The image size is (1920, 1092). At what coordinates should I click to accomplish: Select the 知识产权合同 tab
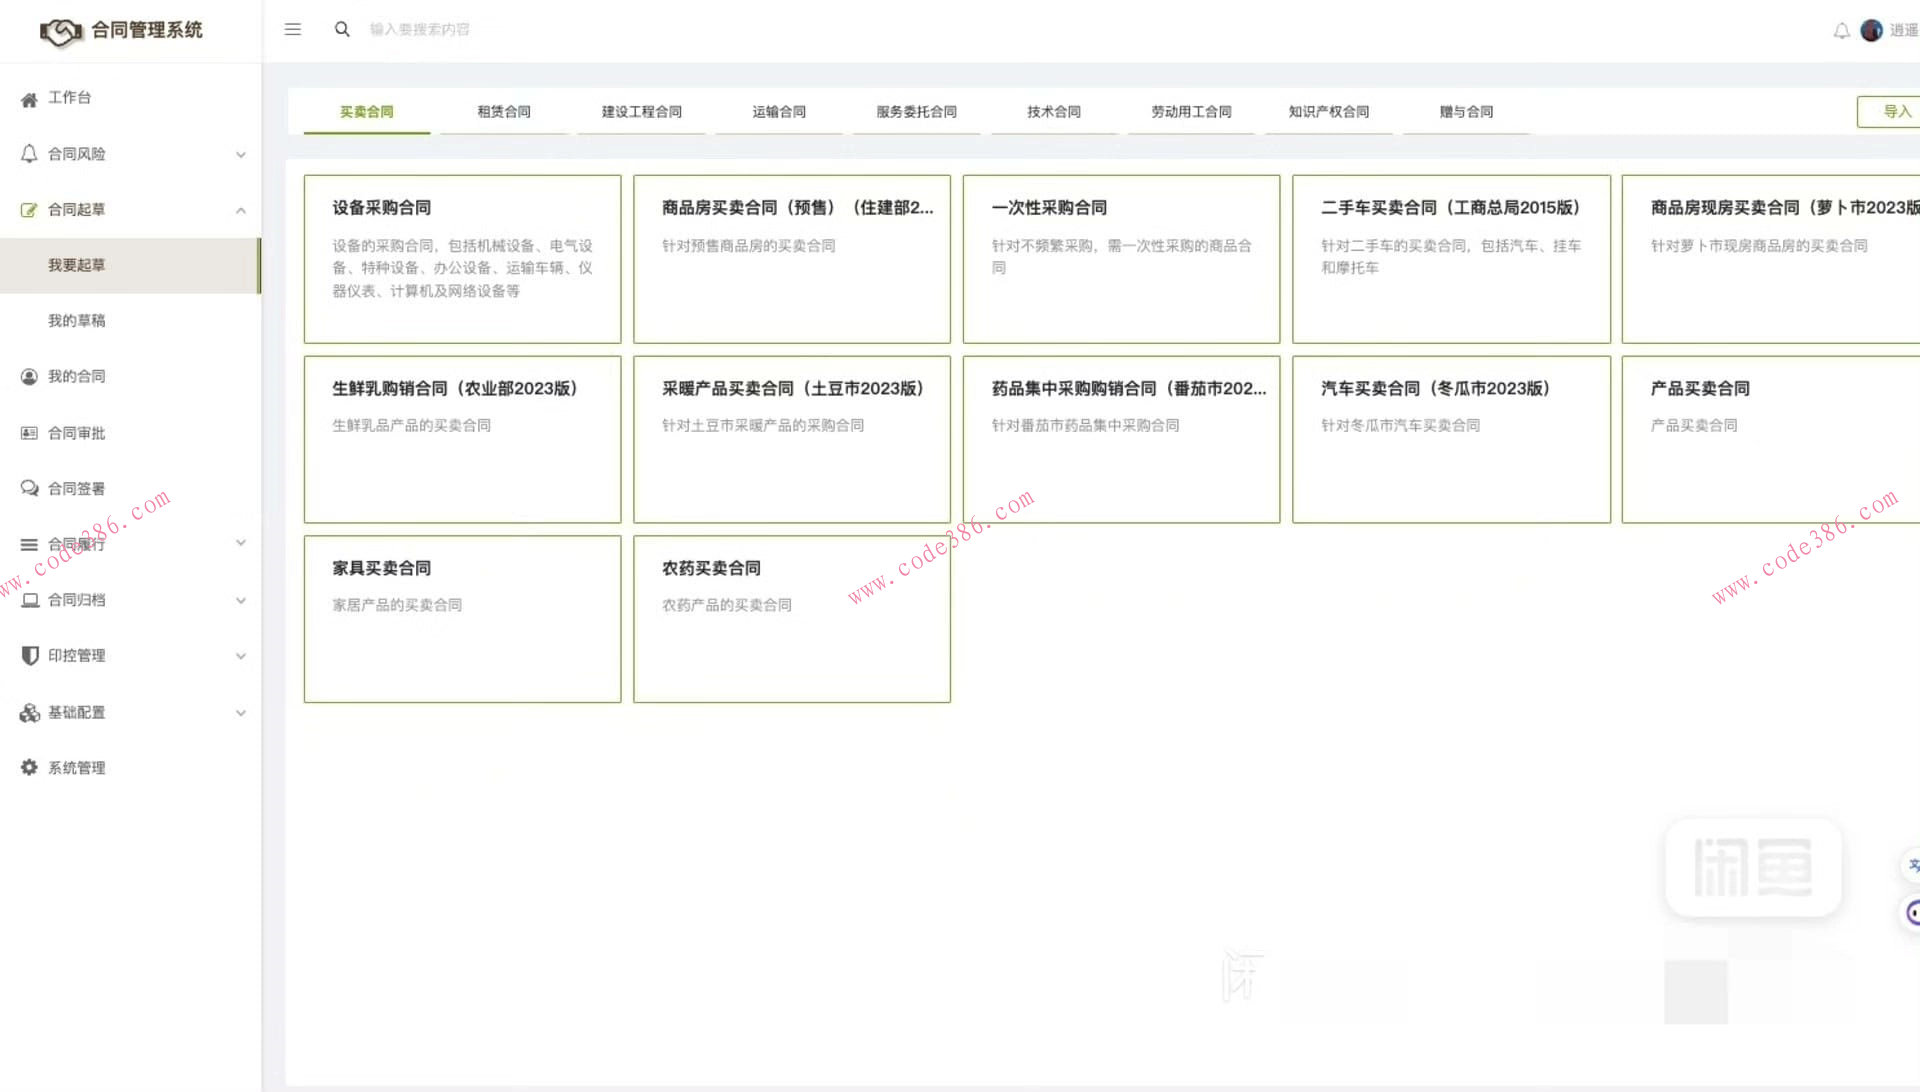(x=1328, y=111)
